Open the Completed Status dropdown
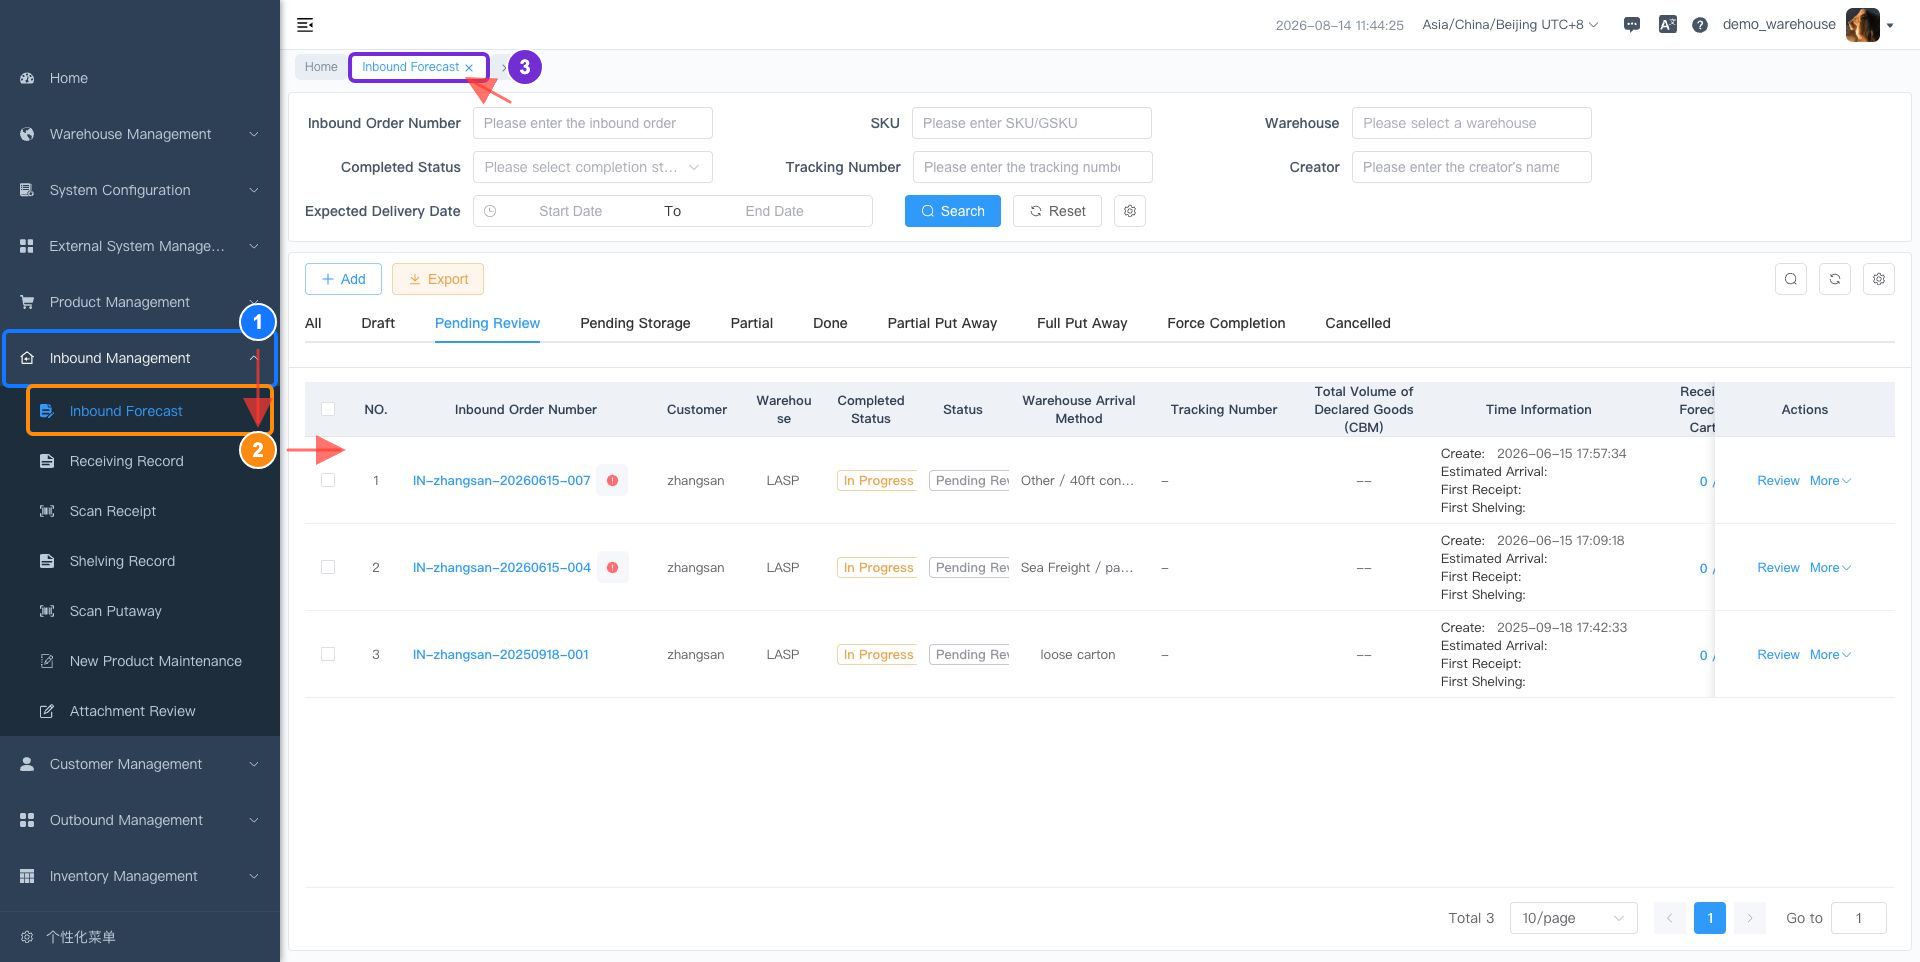 pyautogui.click(x=593, y=167)
